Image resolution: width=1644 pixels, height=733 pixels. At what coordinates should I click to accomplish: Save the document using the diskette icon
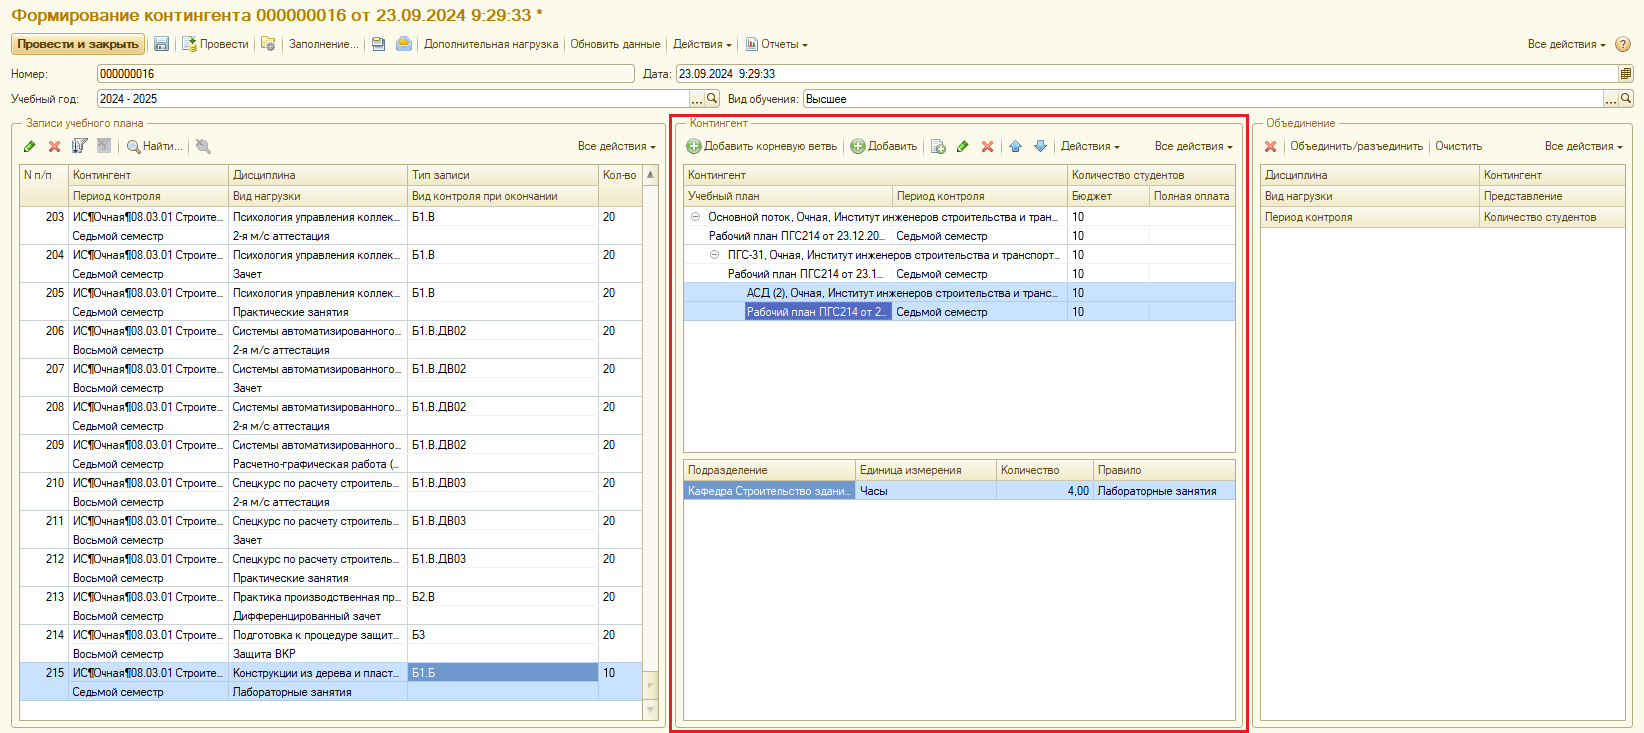(161, 44)
